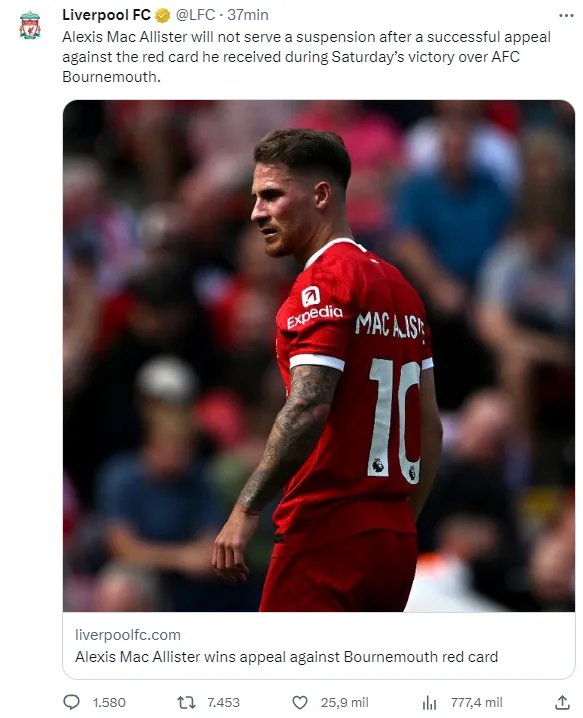Click the share upload icon

click(x=562, y=702)
